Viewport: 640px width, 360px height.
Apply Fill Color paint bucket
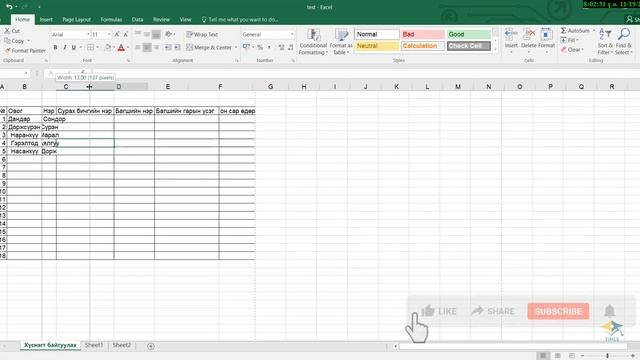coord(108,47)
